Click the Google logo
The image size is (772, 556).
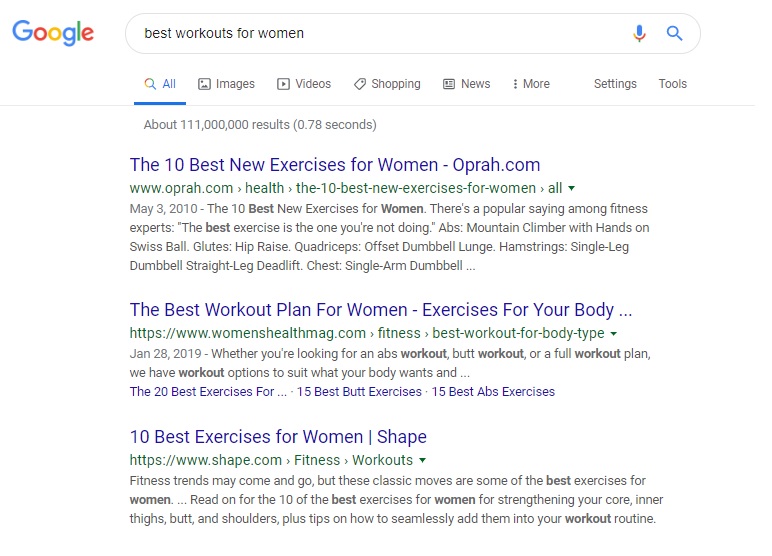[x=53, y=33]
